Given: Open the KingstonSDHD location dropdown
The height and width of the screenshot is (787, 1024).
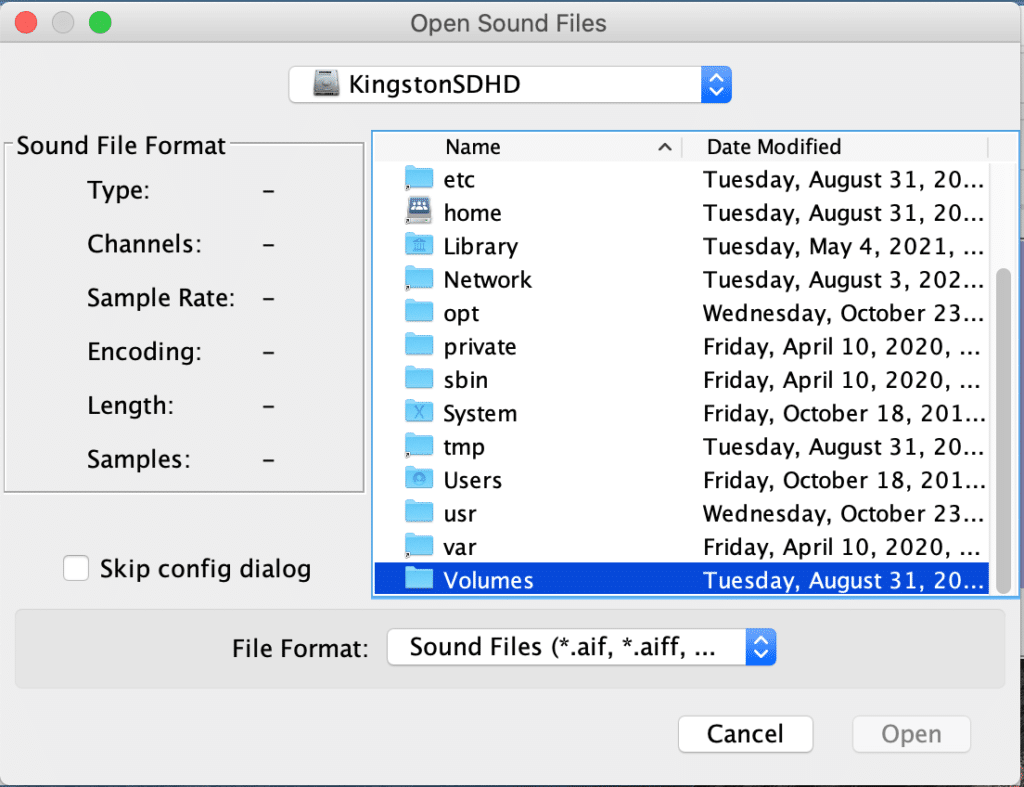Looking at the screenshot, I should coord(510,85).
